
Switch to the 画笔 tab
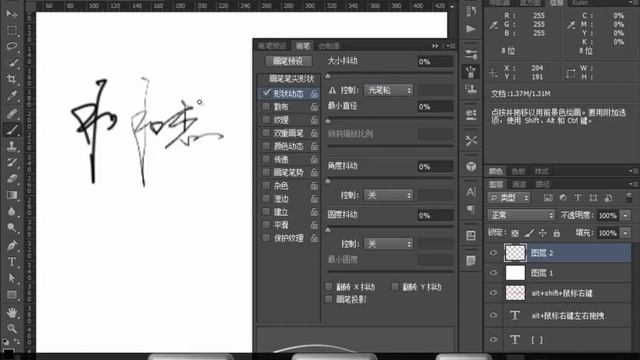click(x=303, y=46)
